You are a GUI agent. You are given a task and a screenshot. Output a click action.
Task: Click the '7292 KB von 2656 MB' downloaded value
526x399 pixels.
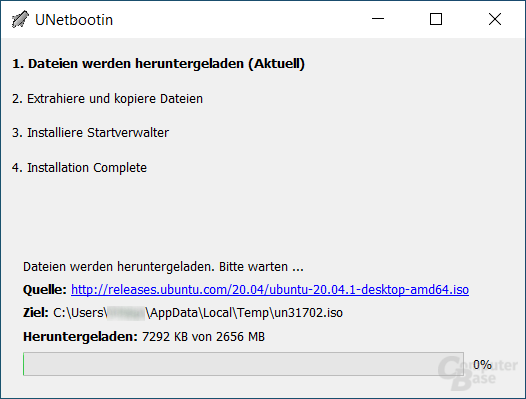(203, 337)
